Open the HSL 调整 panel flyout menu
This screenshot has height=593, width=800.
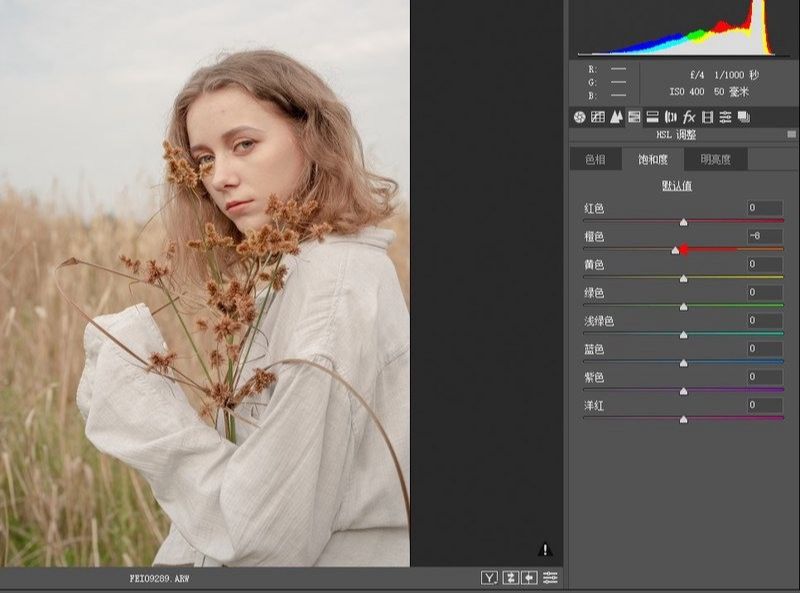tap(791, 134)
